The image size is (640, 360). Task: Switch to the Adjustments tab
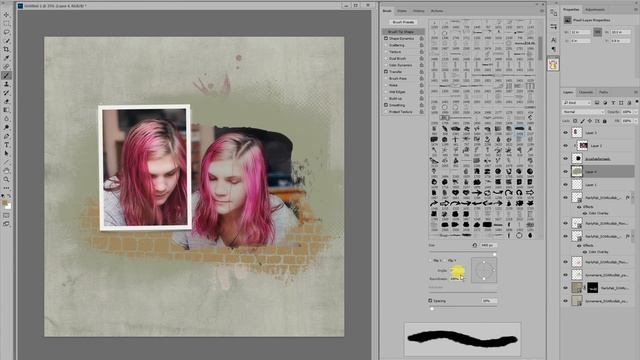(x=595, y=9)
